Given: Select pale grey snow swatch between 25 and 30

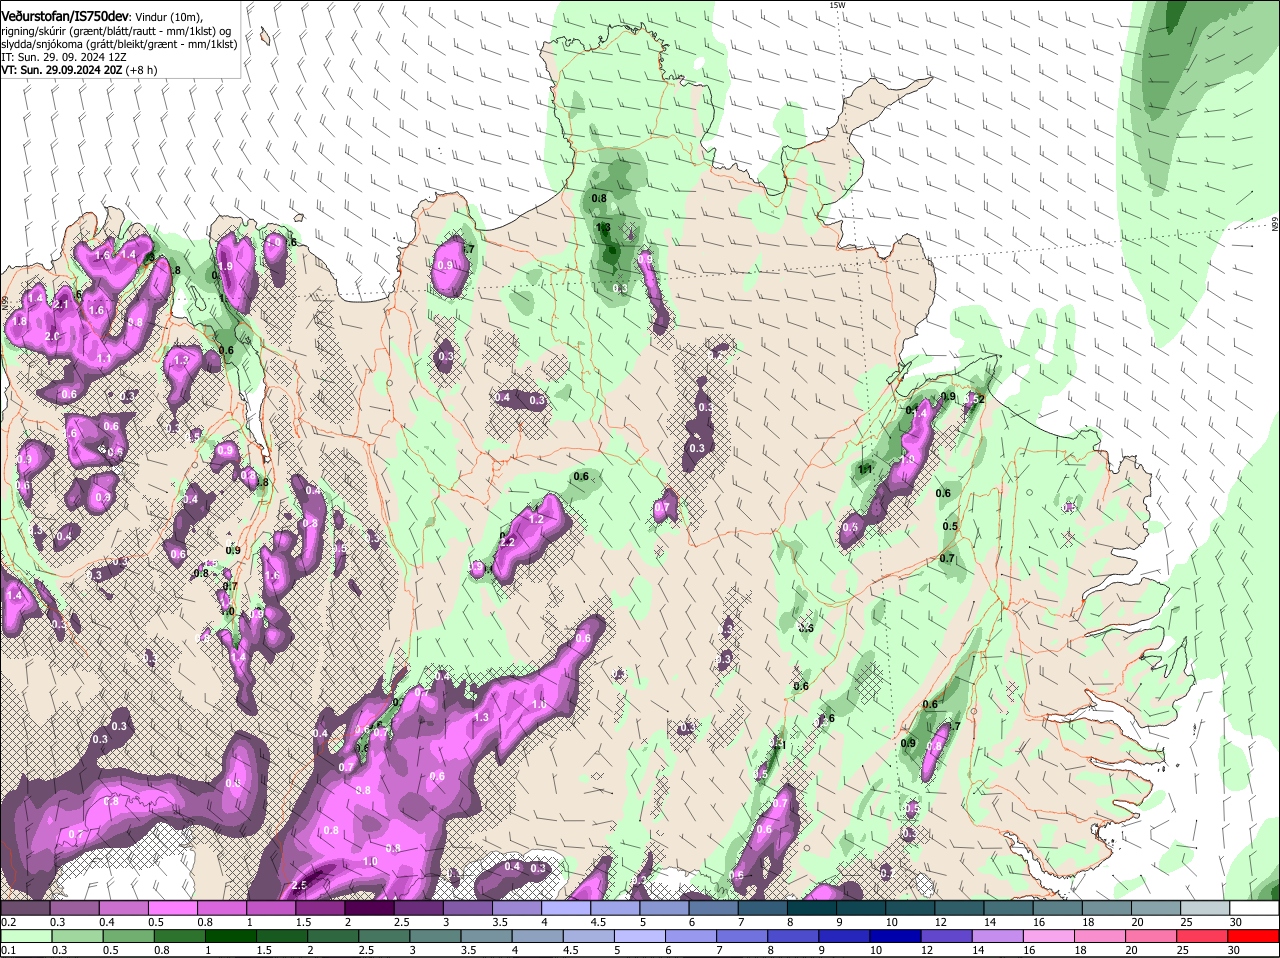Looking at the screenshot, I should point(1204,908).
